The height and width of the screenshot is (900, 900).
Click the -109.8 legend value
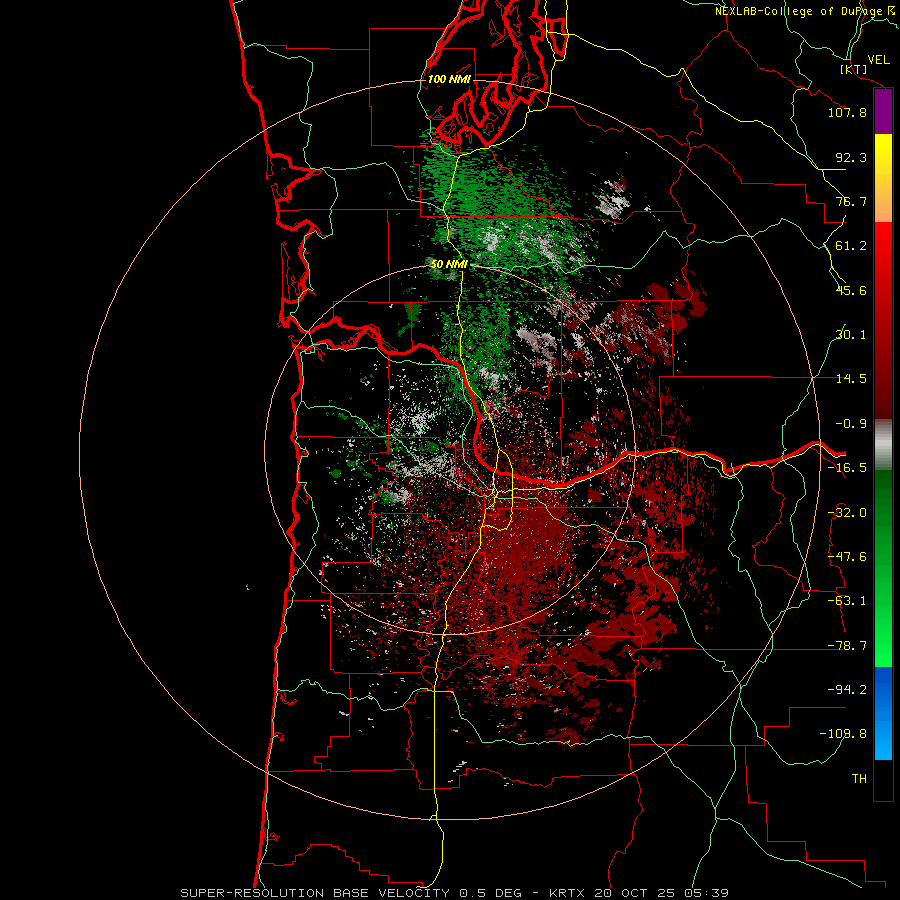(843, 734)
